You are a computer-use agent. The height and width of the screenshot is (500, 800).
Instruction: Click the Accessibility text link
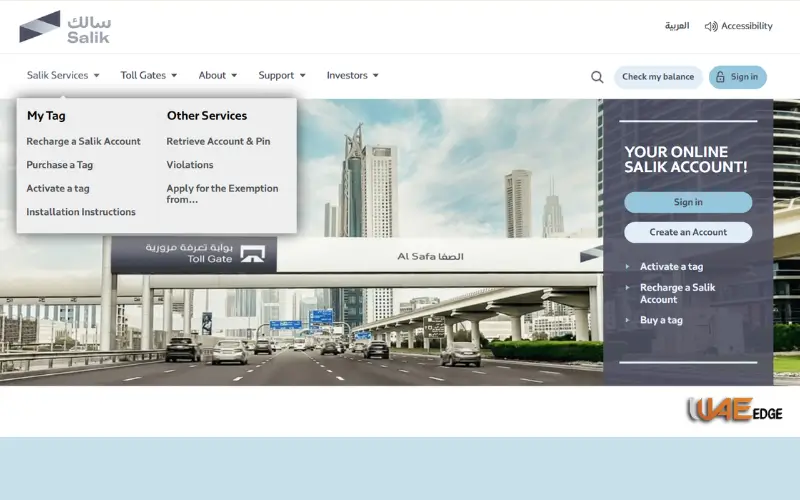tap(747, 26)
